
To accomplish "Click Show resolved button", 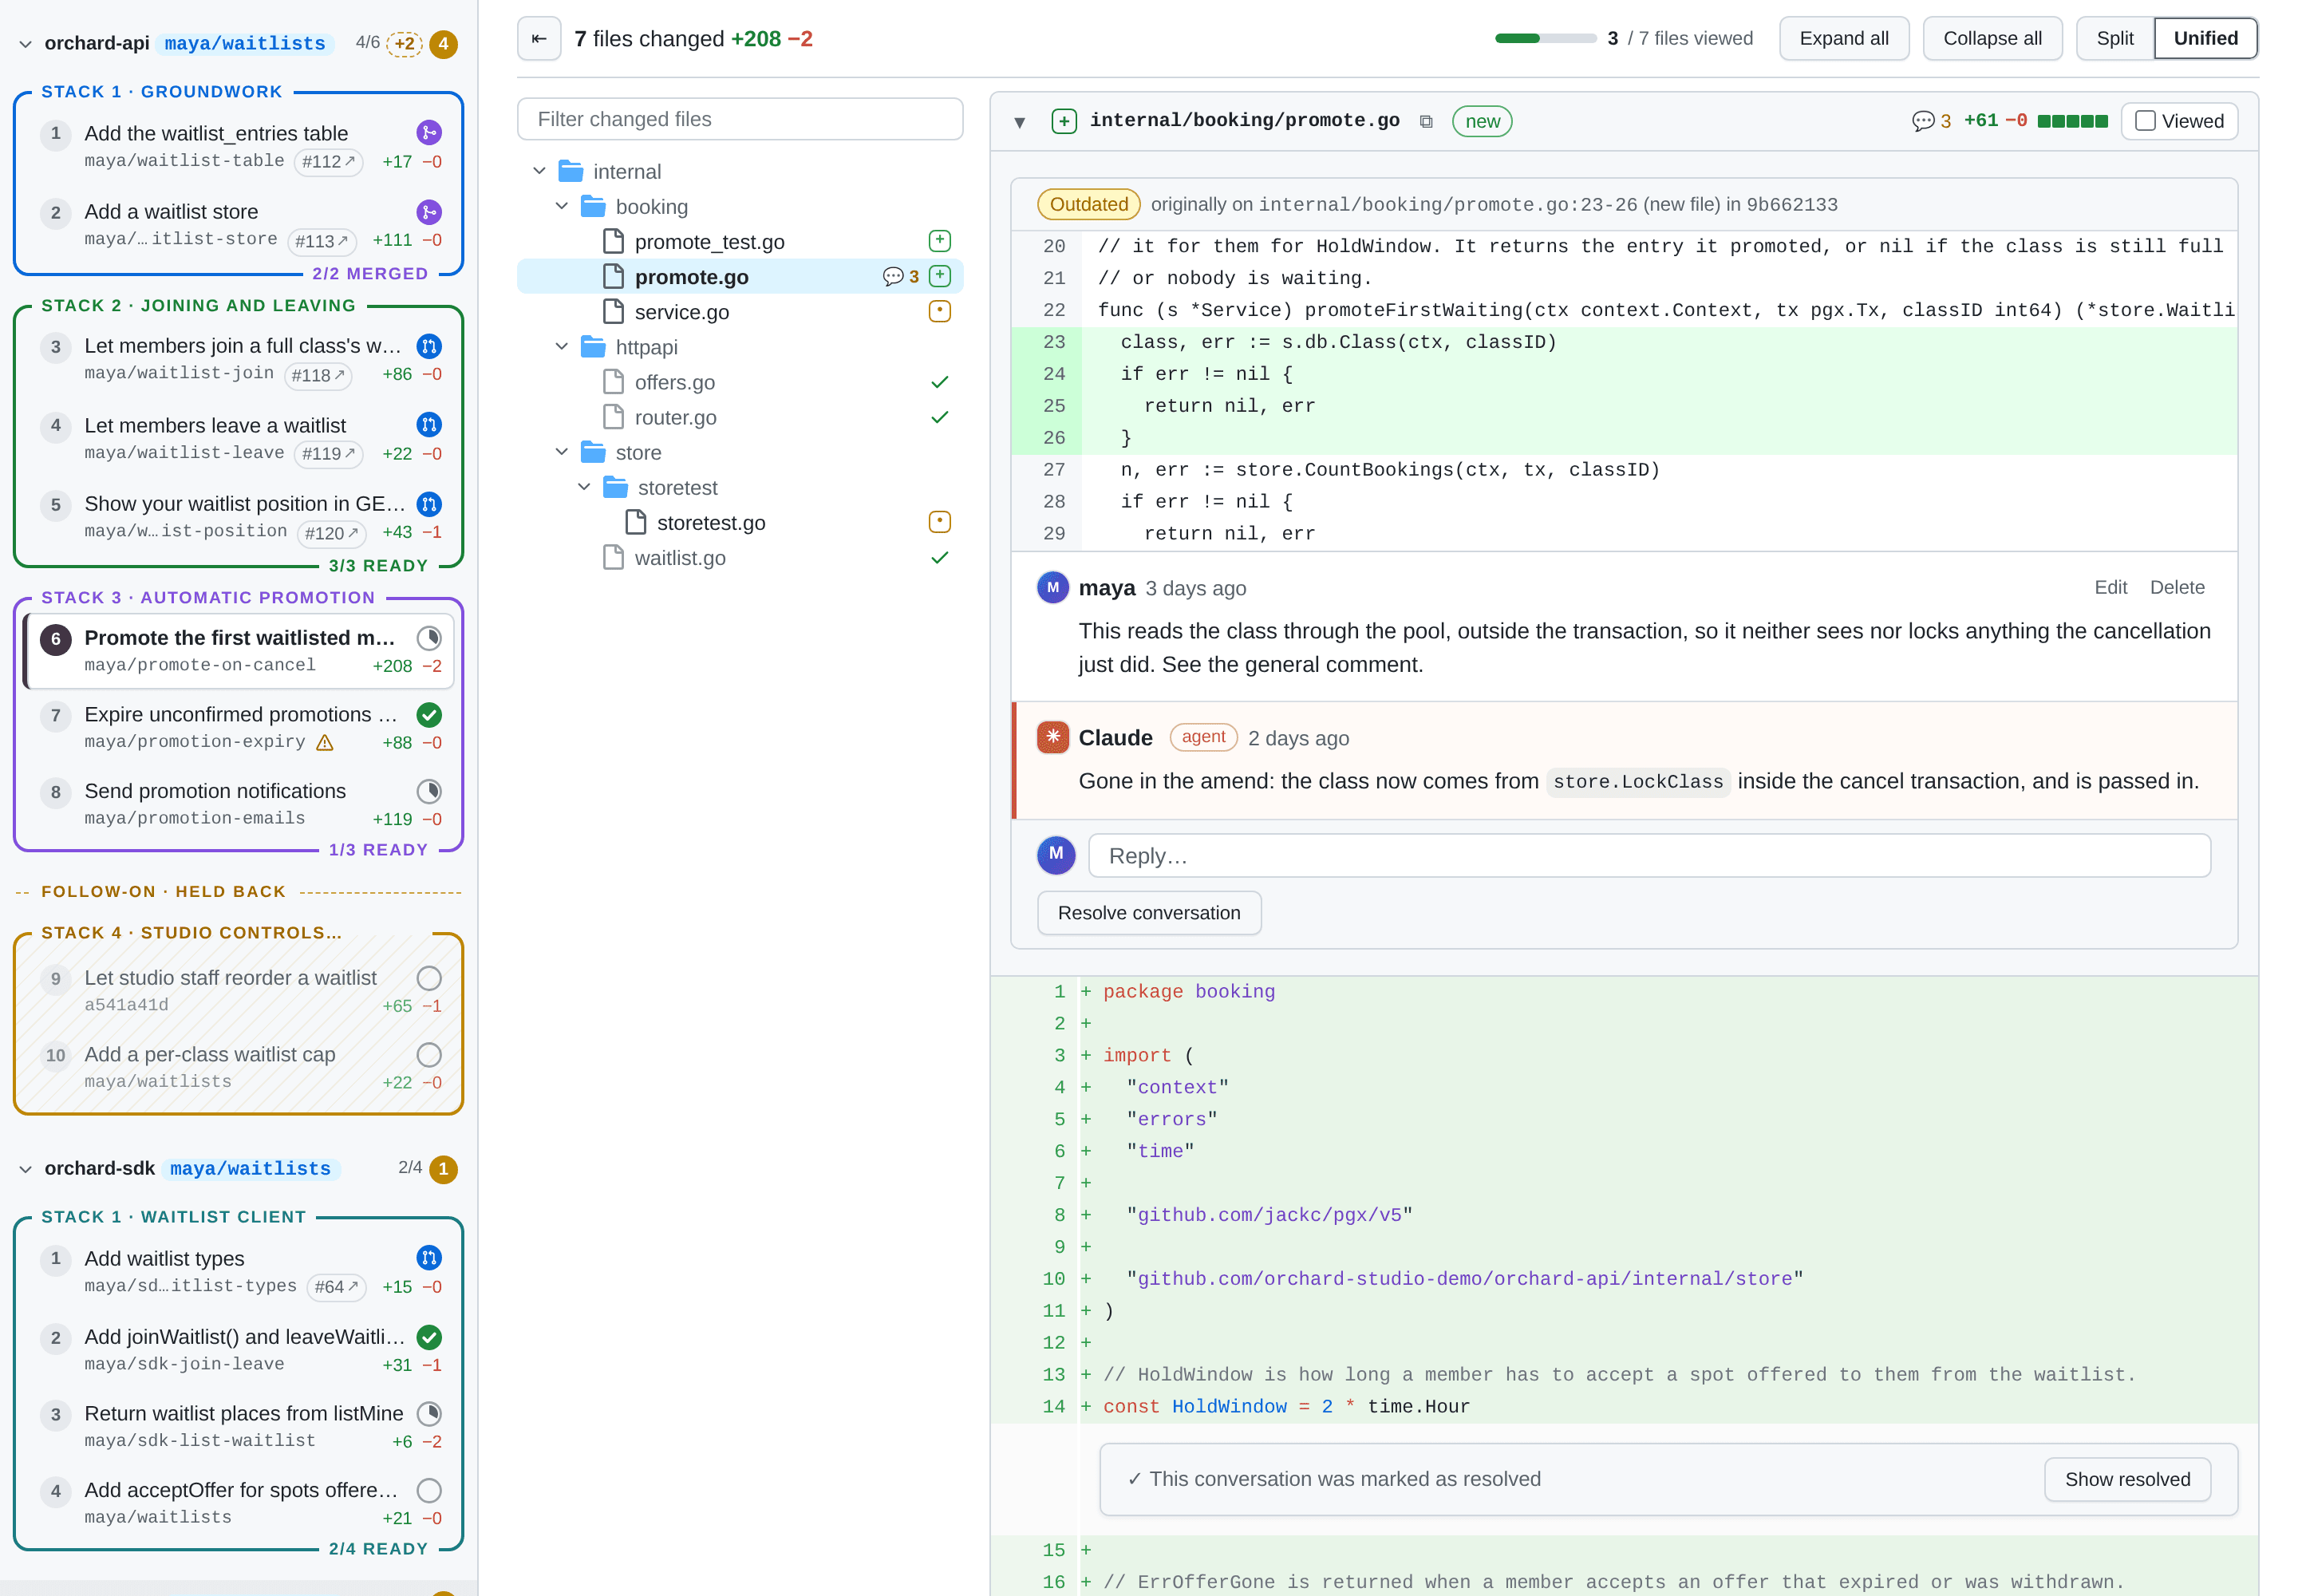I will pyautogui.click(x=2127, y=1479).
